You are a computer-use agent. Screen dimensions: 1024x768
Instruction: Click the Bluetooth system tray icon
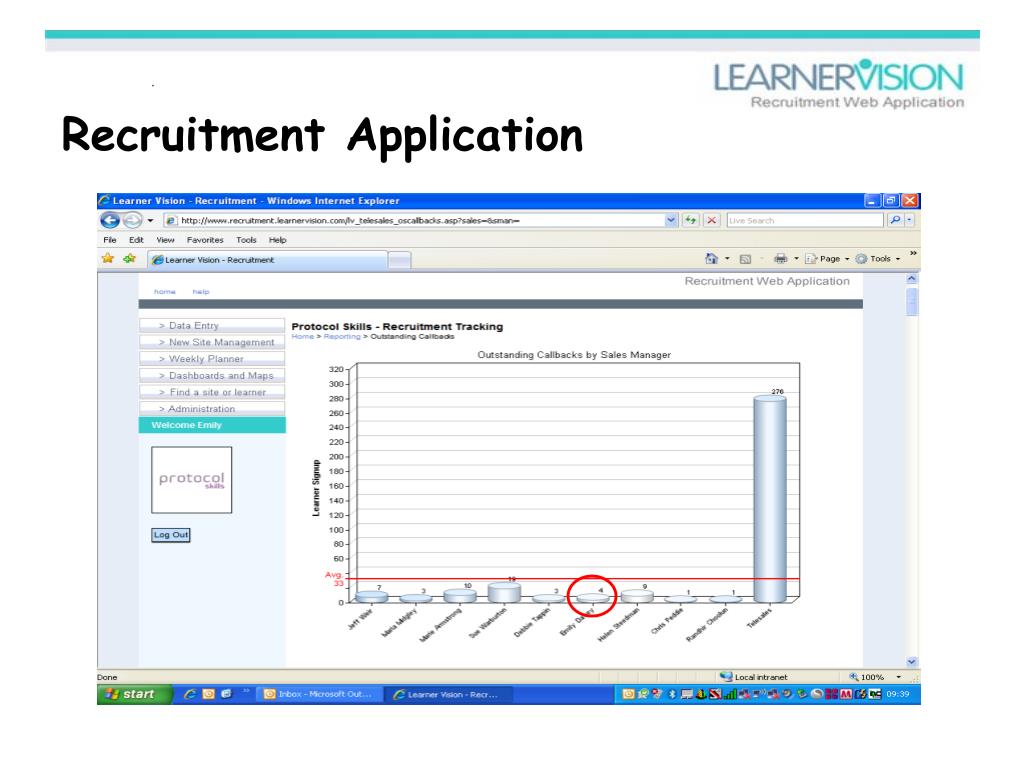671,694
